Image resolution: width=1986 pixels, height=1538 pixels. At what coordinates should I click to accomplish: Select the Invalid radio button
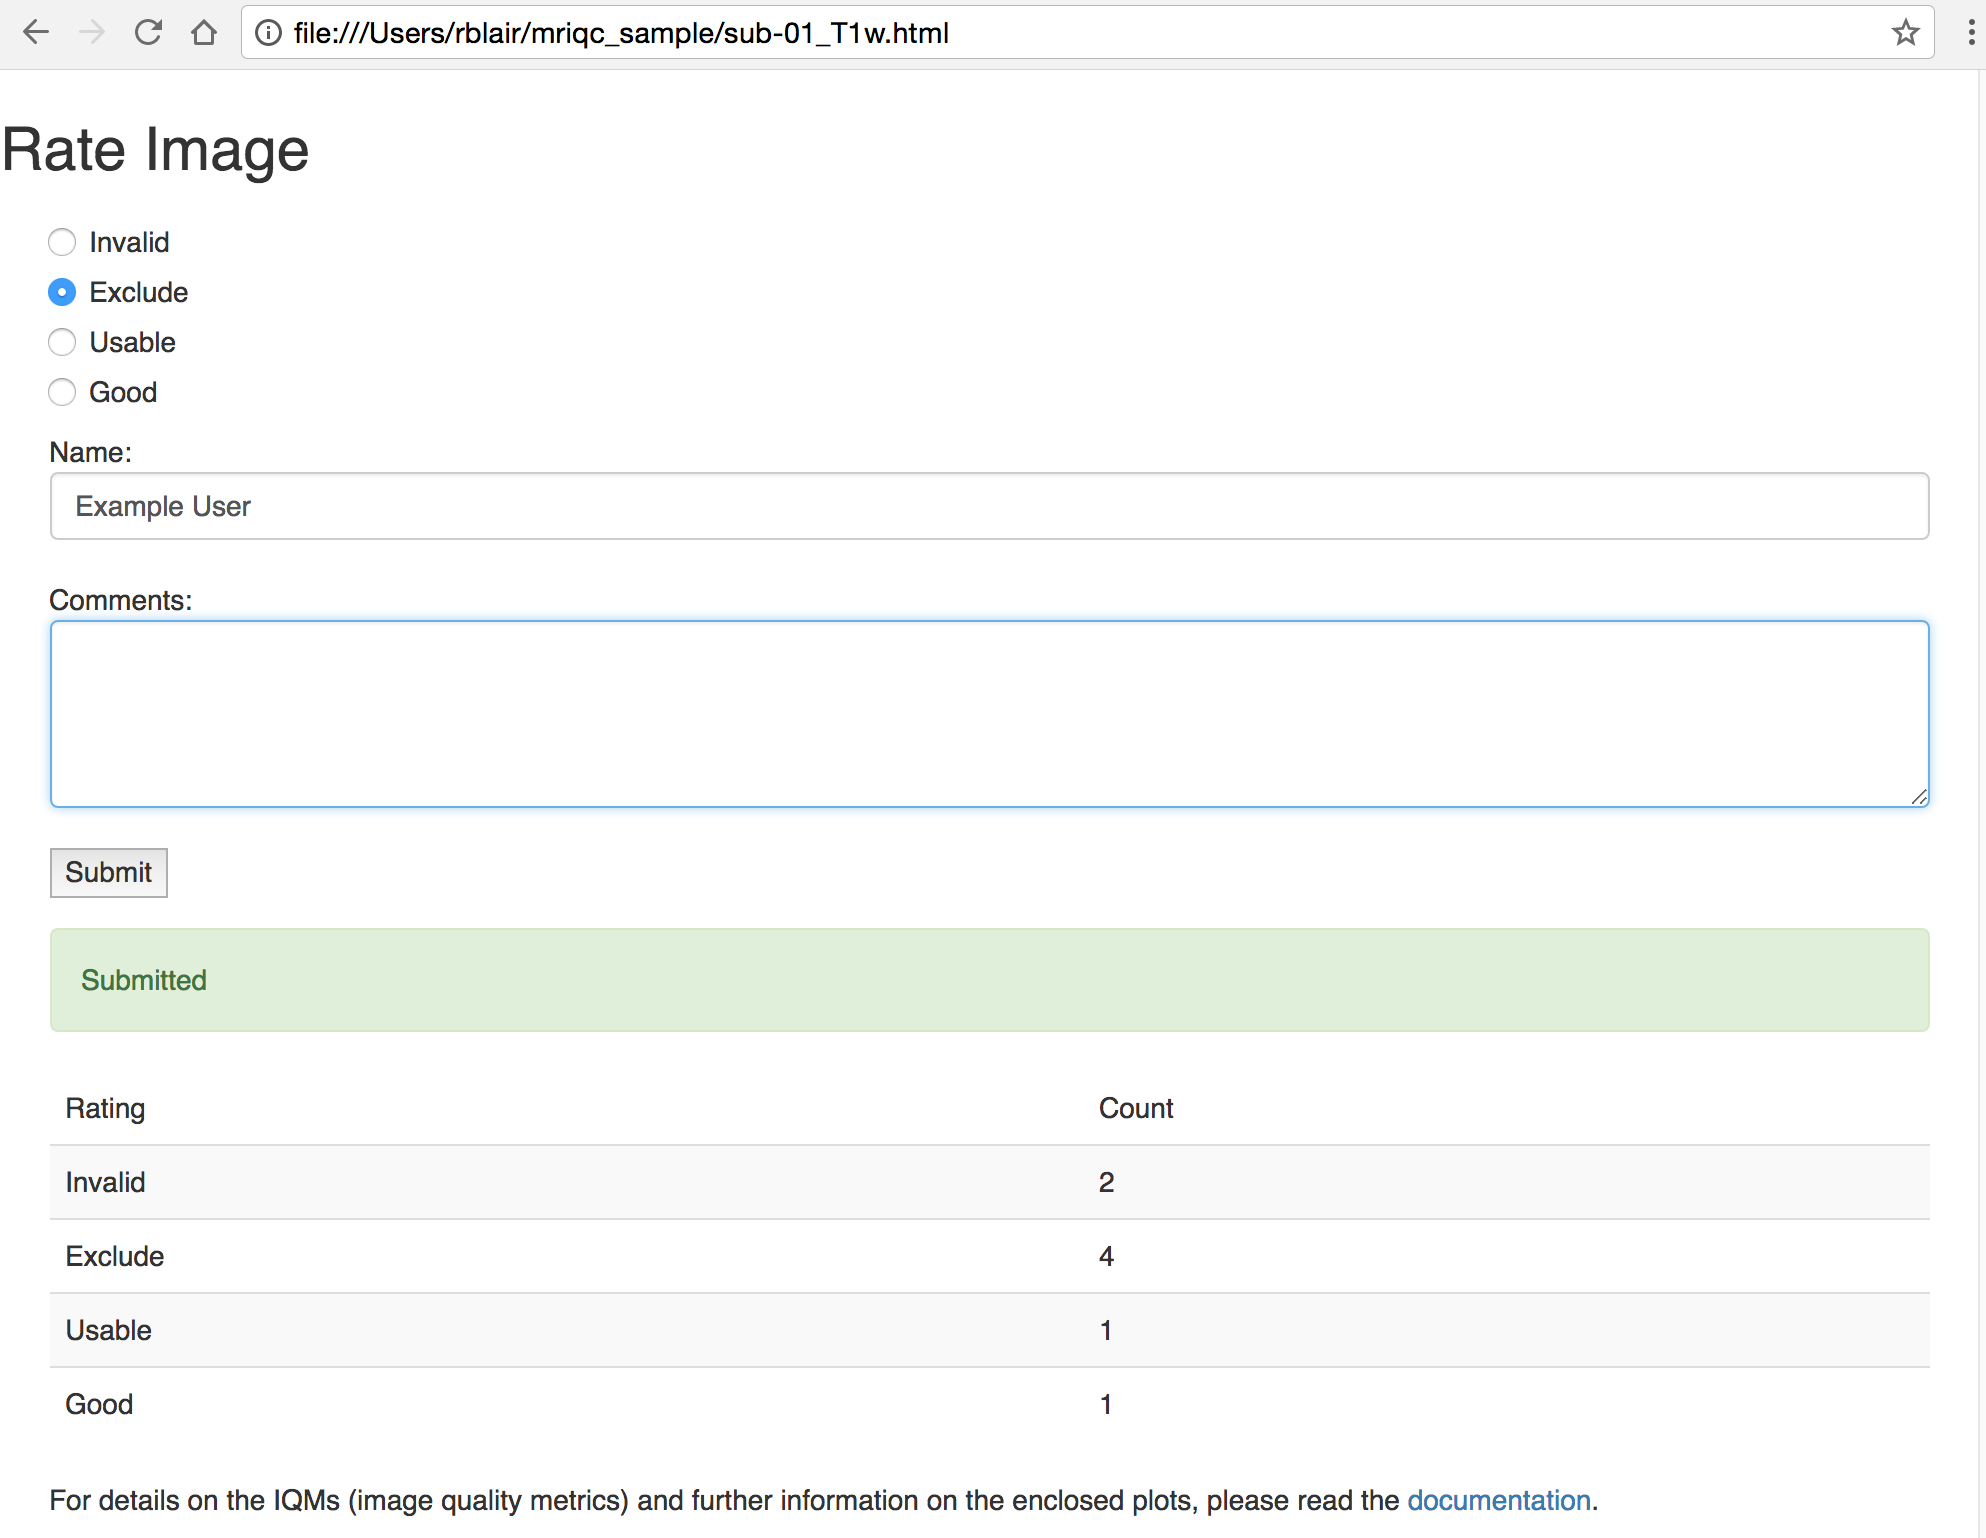coord(62,242)
